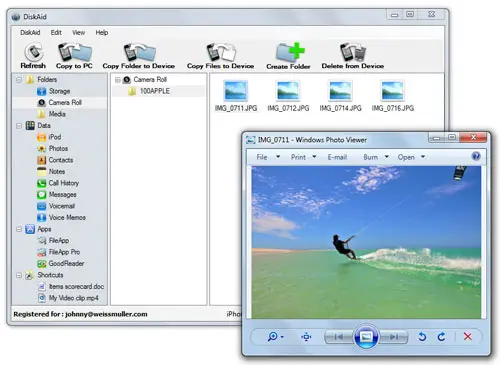Click E-mail in Photo Viewer
This screenshot has height=365, width=500.
(337, 157)
